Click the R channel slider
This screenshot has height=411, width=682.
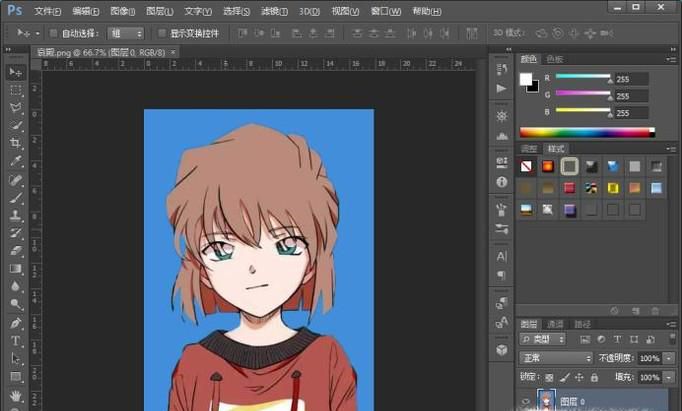point(583,77)
